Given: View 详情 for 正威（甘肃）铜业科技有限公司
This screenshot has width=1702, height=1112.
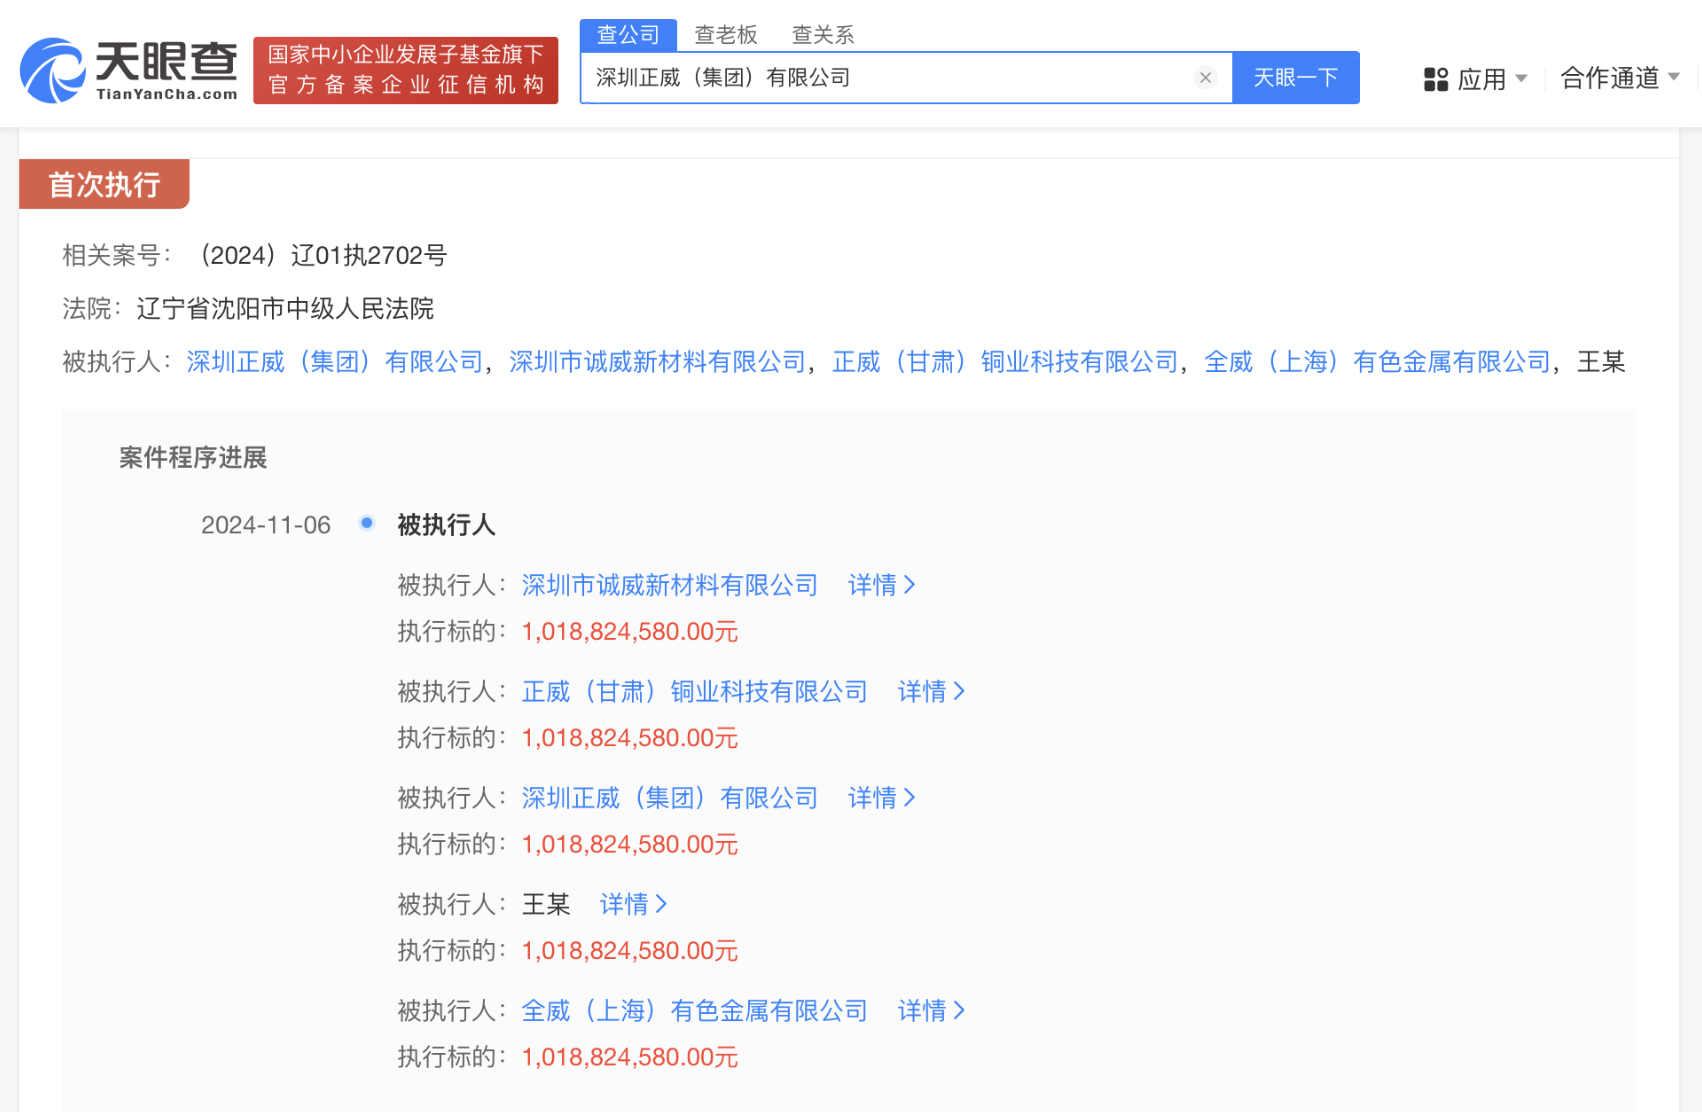Looking at the screenshot, I should 930,692.
